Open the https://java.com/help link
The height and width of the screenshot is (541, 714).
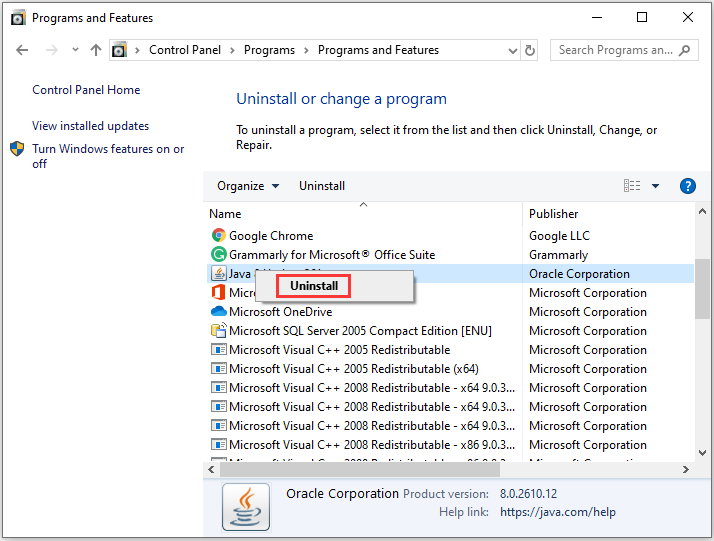click(x=558, y=512)
